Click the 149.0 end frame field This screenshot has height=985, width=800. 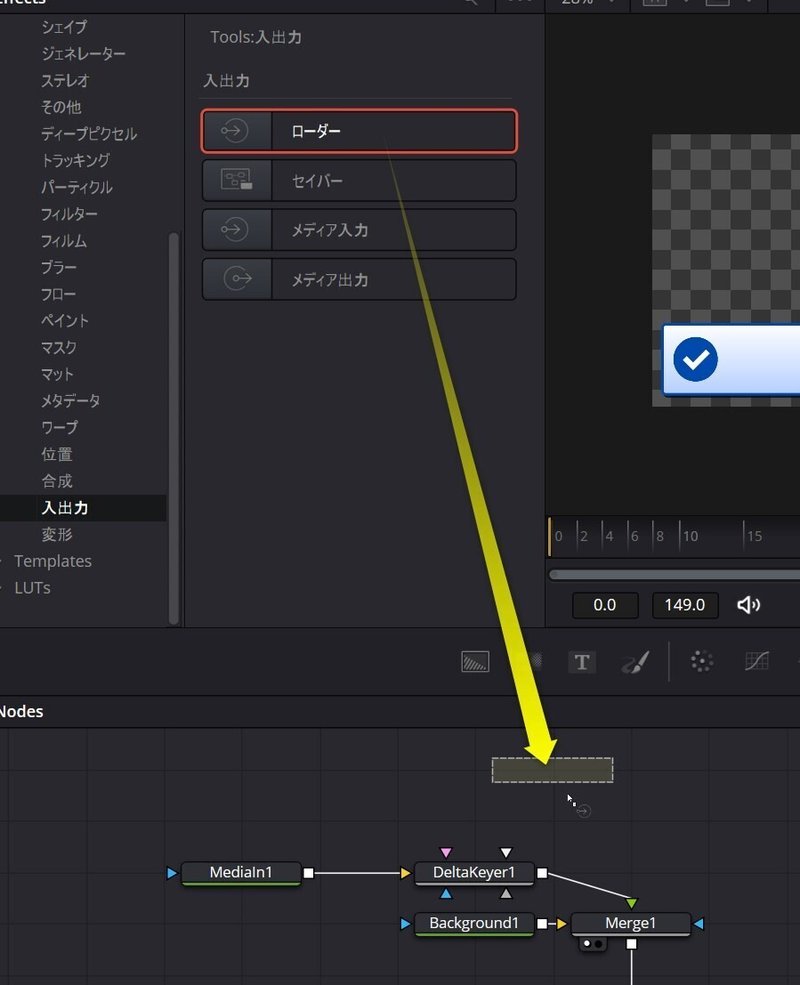[684, 605]
